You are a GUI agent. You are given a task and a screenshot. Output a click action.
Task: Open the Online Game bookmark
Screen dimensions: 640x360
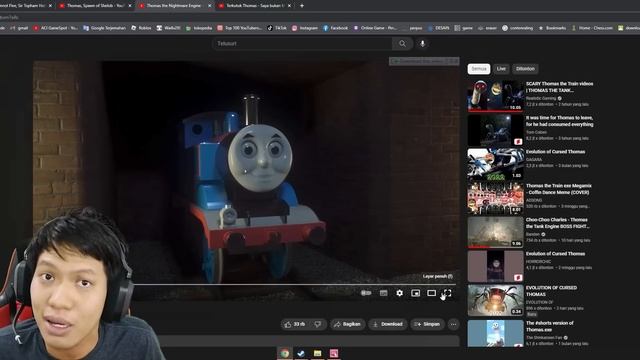click(x=375, y=28)
